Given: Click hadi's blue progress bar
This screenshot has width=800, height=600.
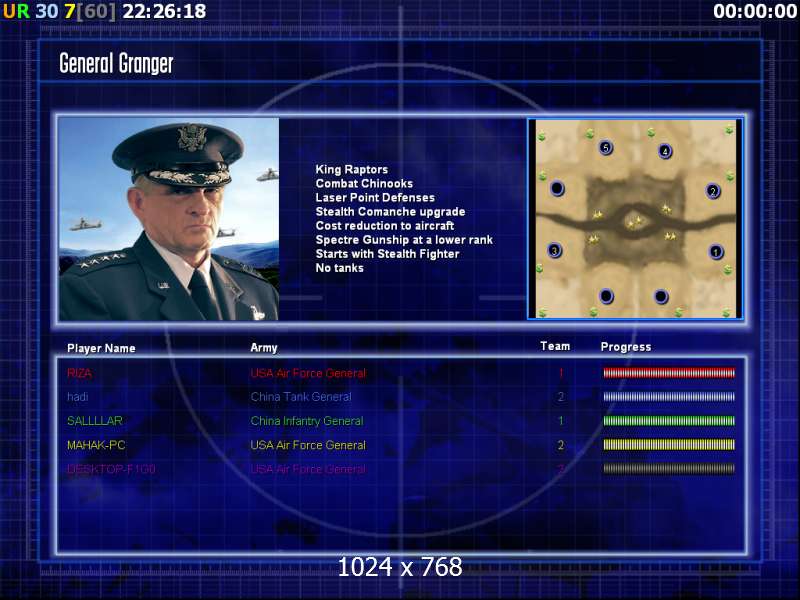Looking at the screenshot, I should pyautogui.click(x=669, y=396).
